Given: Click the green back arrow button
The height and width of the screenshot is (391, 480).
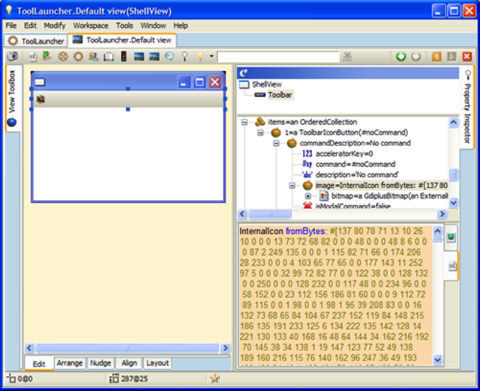Looking at the screenshot, I should [x=401, y=57].
